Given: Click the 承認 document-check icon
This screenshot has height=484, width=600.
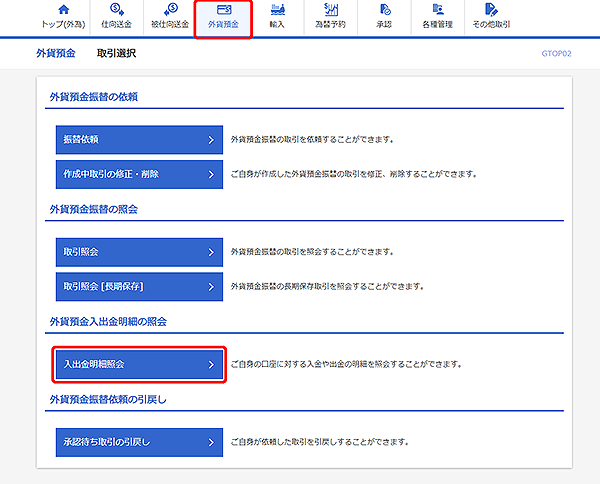Looking at the screenshot, I should point(385,9).
